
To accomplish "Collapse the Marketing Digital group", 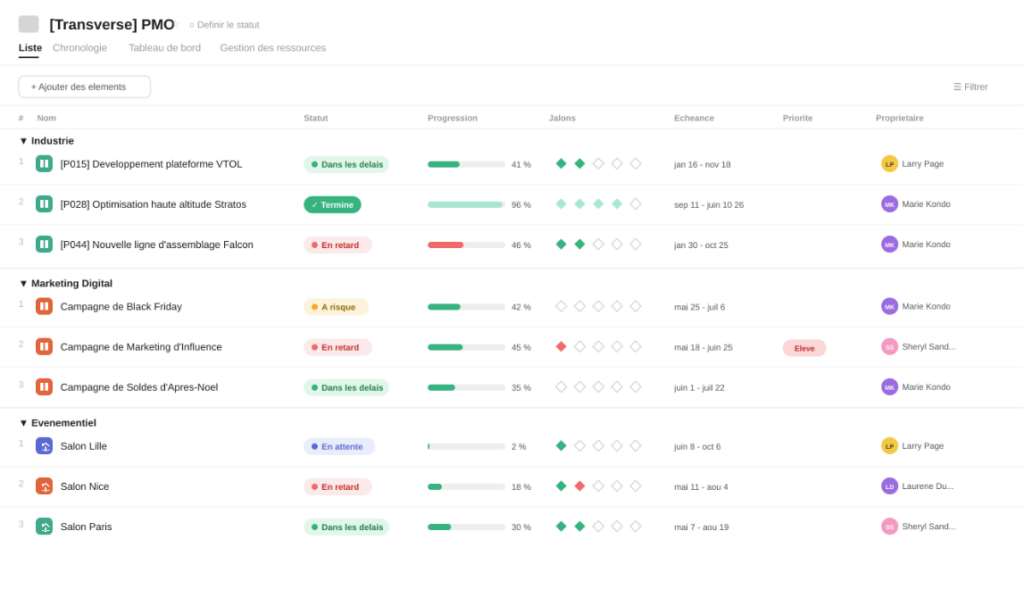I will click(24, 283).
